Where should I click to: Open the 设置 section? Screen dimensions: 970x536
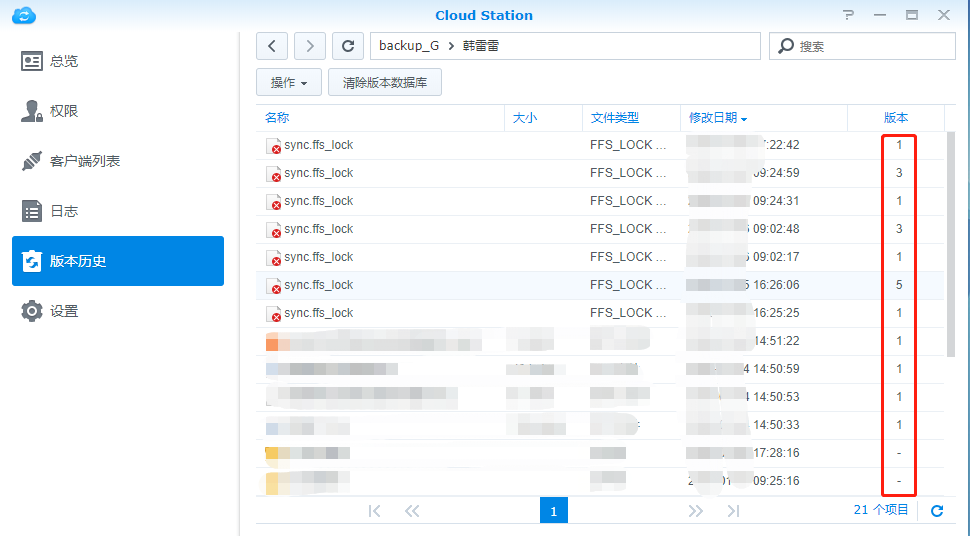coord(118,311)
